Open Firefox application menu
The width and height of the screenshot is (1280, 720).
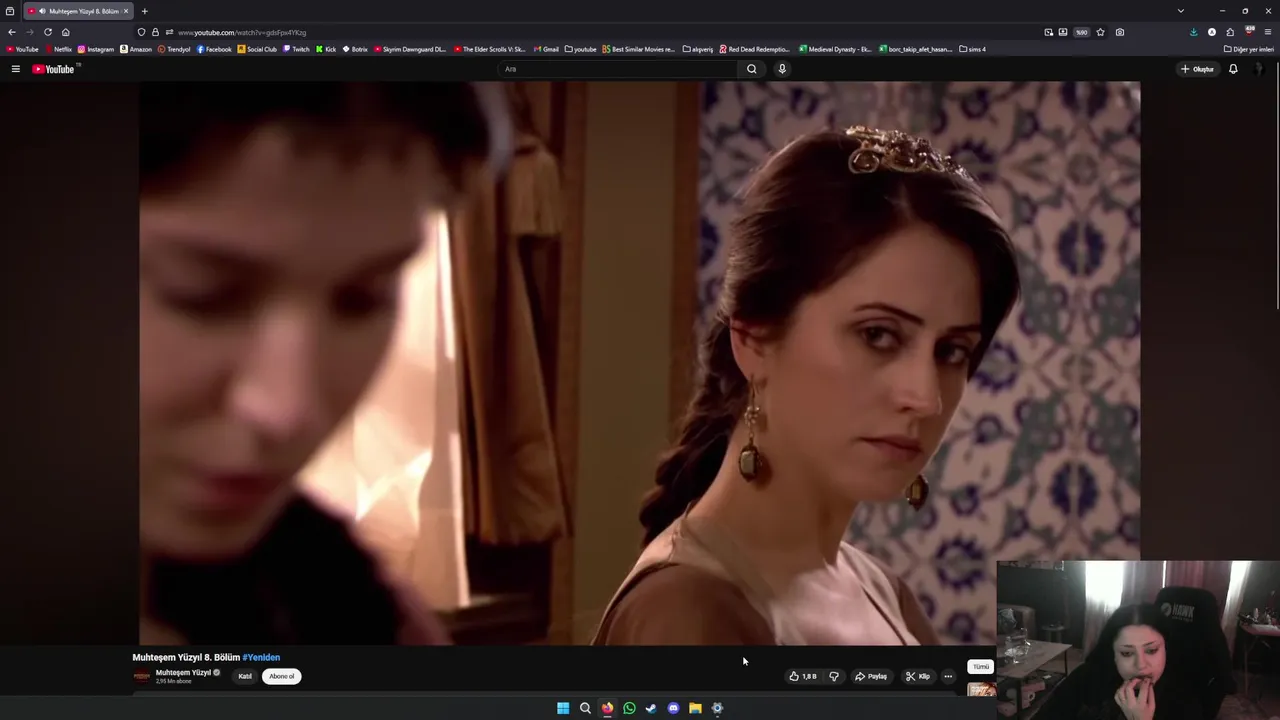pyautogui.click(x=1268, y=32)
